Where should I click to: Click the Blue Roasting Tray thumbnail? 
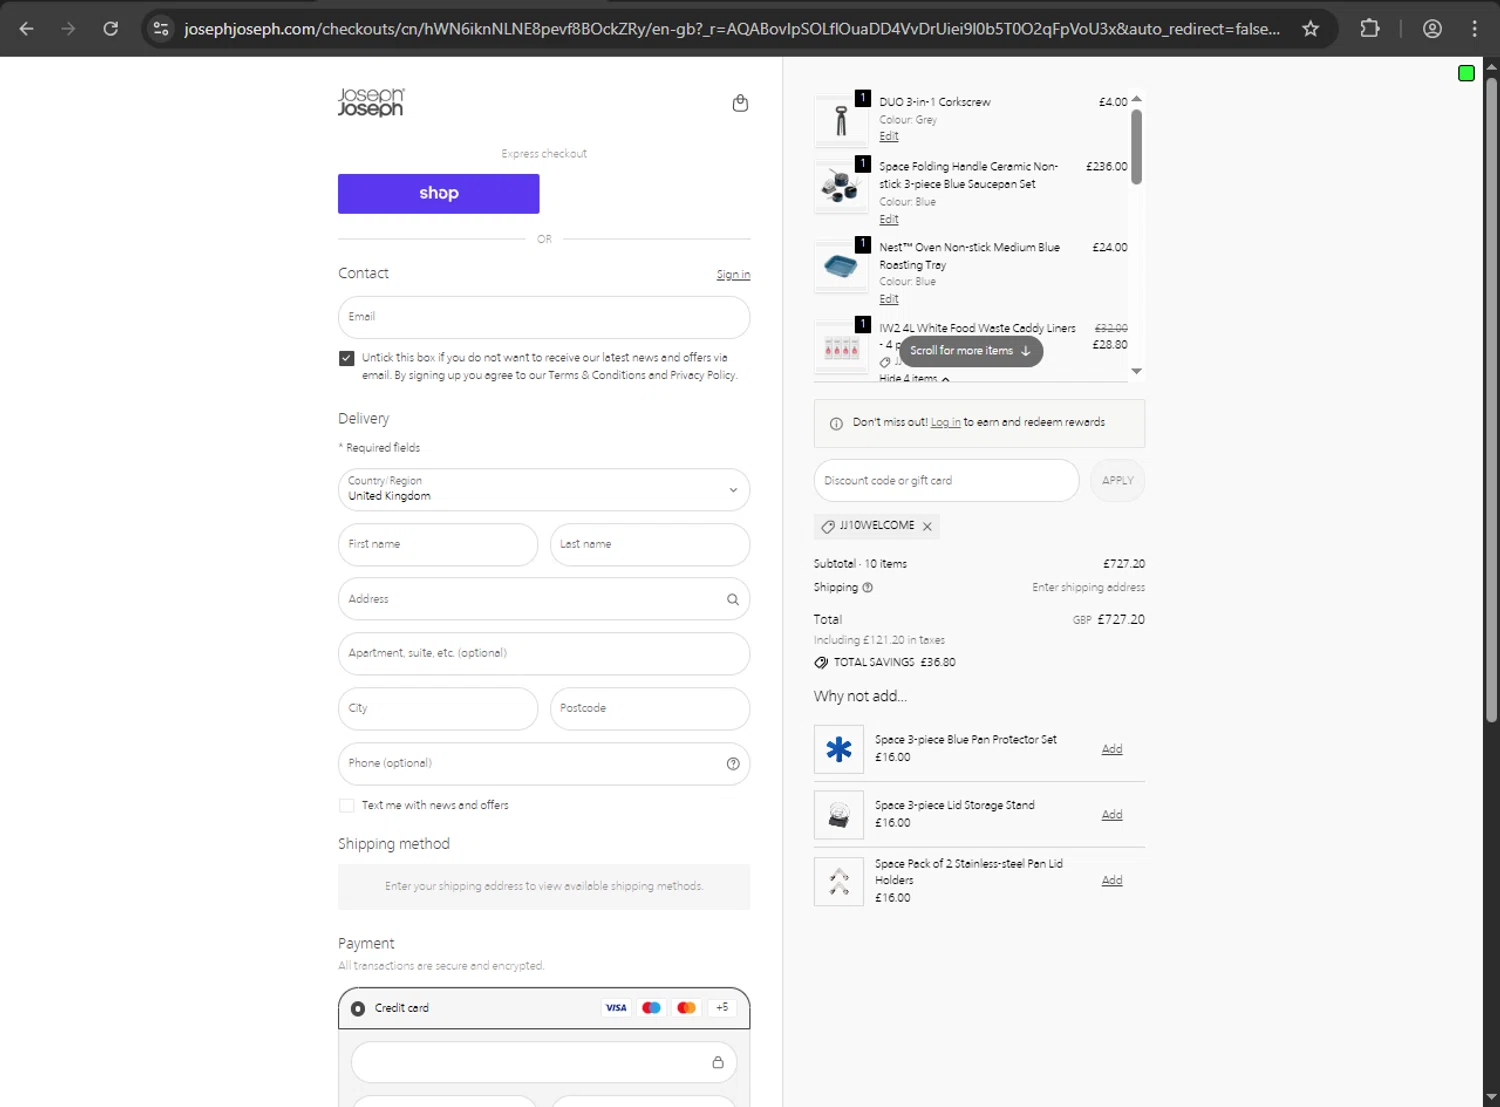[x=840, y=266]
